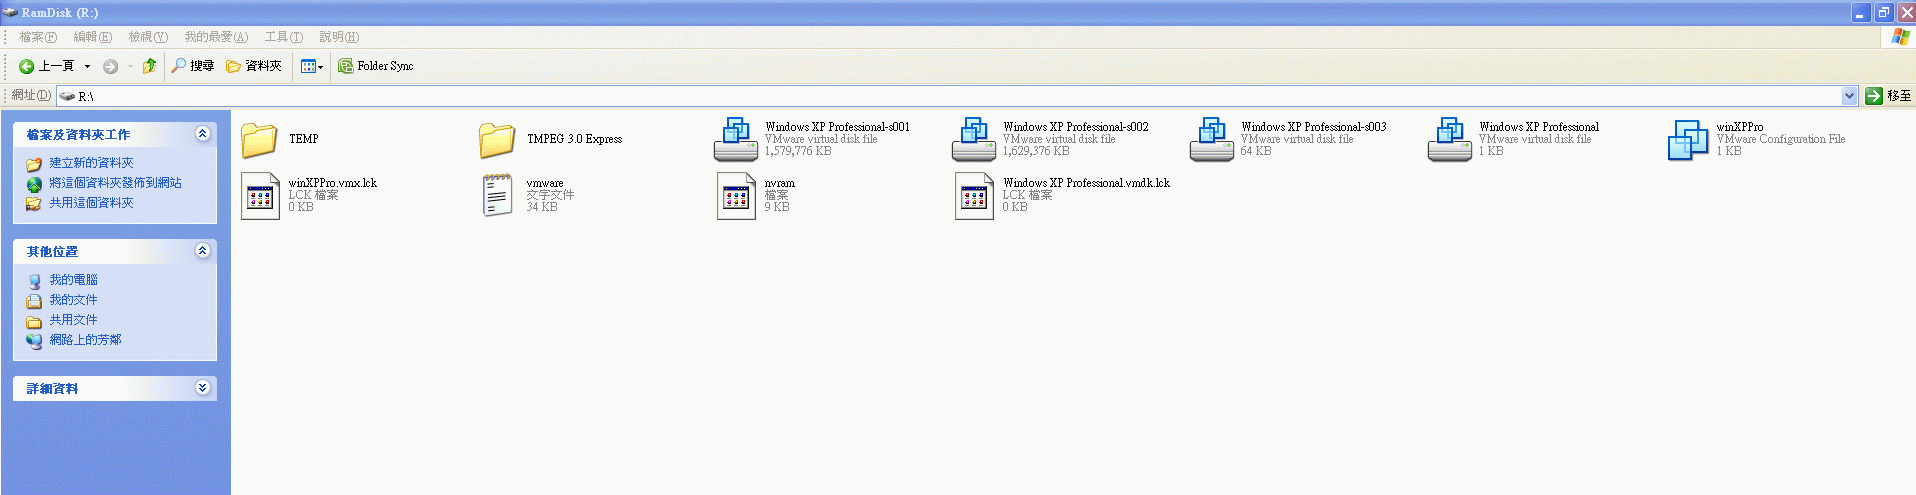The width and height of the screenshot is (1916, 495).
Task: Open the 工具(T) menu
Action: [x=284, y=37]
